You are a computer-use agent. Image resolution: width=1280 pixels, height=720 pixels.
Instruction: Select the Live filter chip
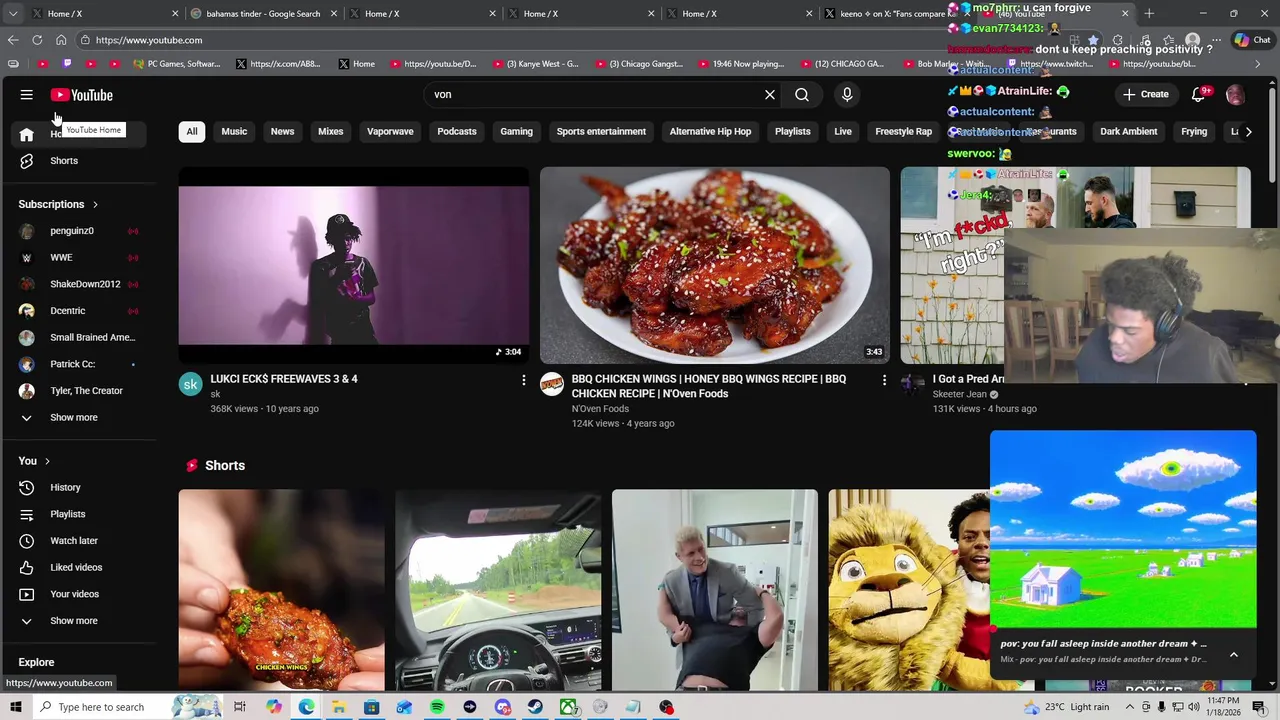843,131
